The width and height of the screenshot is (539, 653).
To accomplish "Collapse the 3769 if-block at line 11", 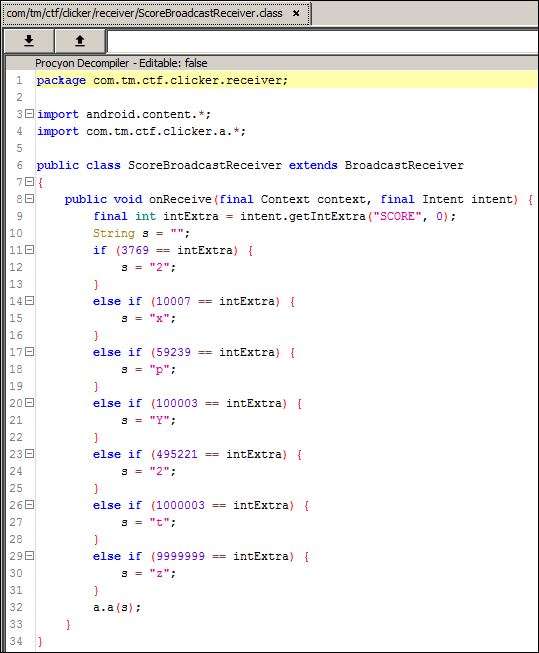I will [29, 249].
